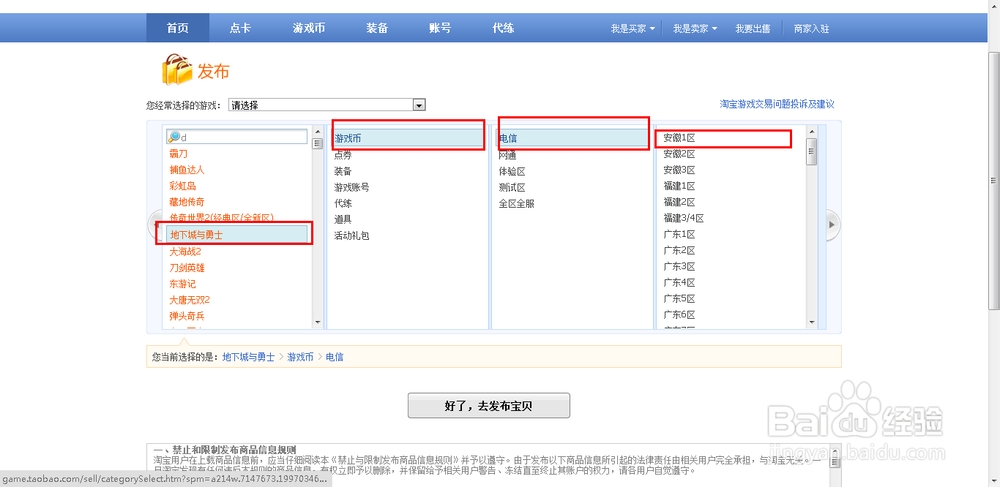Click the left arrow beside the game list

pyautogui.click(x=153, y=224)
